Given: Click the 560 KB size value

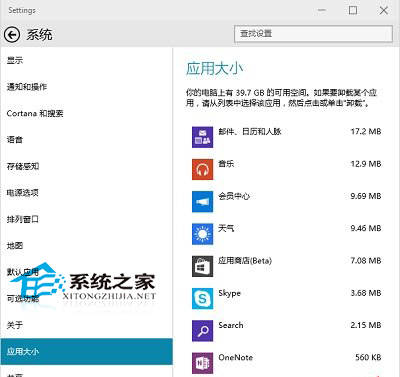Looking at the screenshot, I should 368,357.
